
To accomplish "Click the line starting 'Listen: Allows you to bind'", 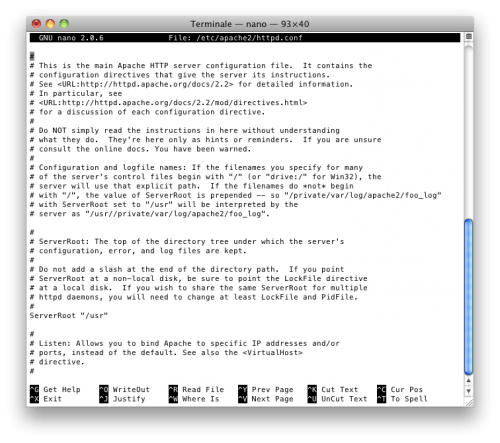I will pyautogui.click(x=185, y=343).
